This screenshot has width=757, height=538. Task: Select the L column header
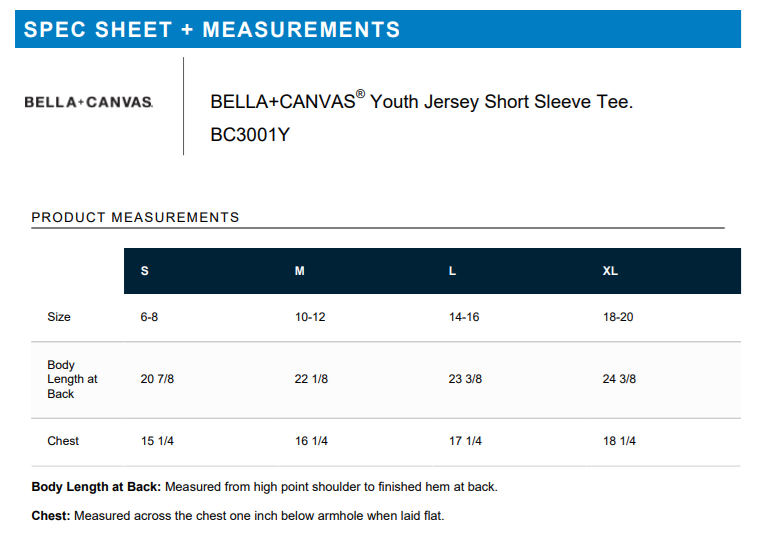[453, 271]
